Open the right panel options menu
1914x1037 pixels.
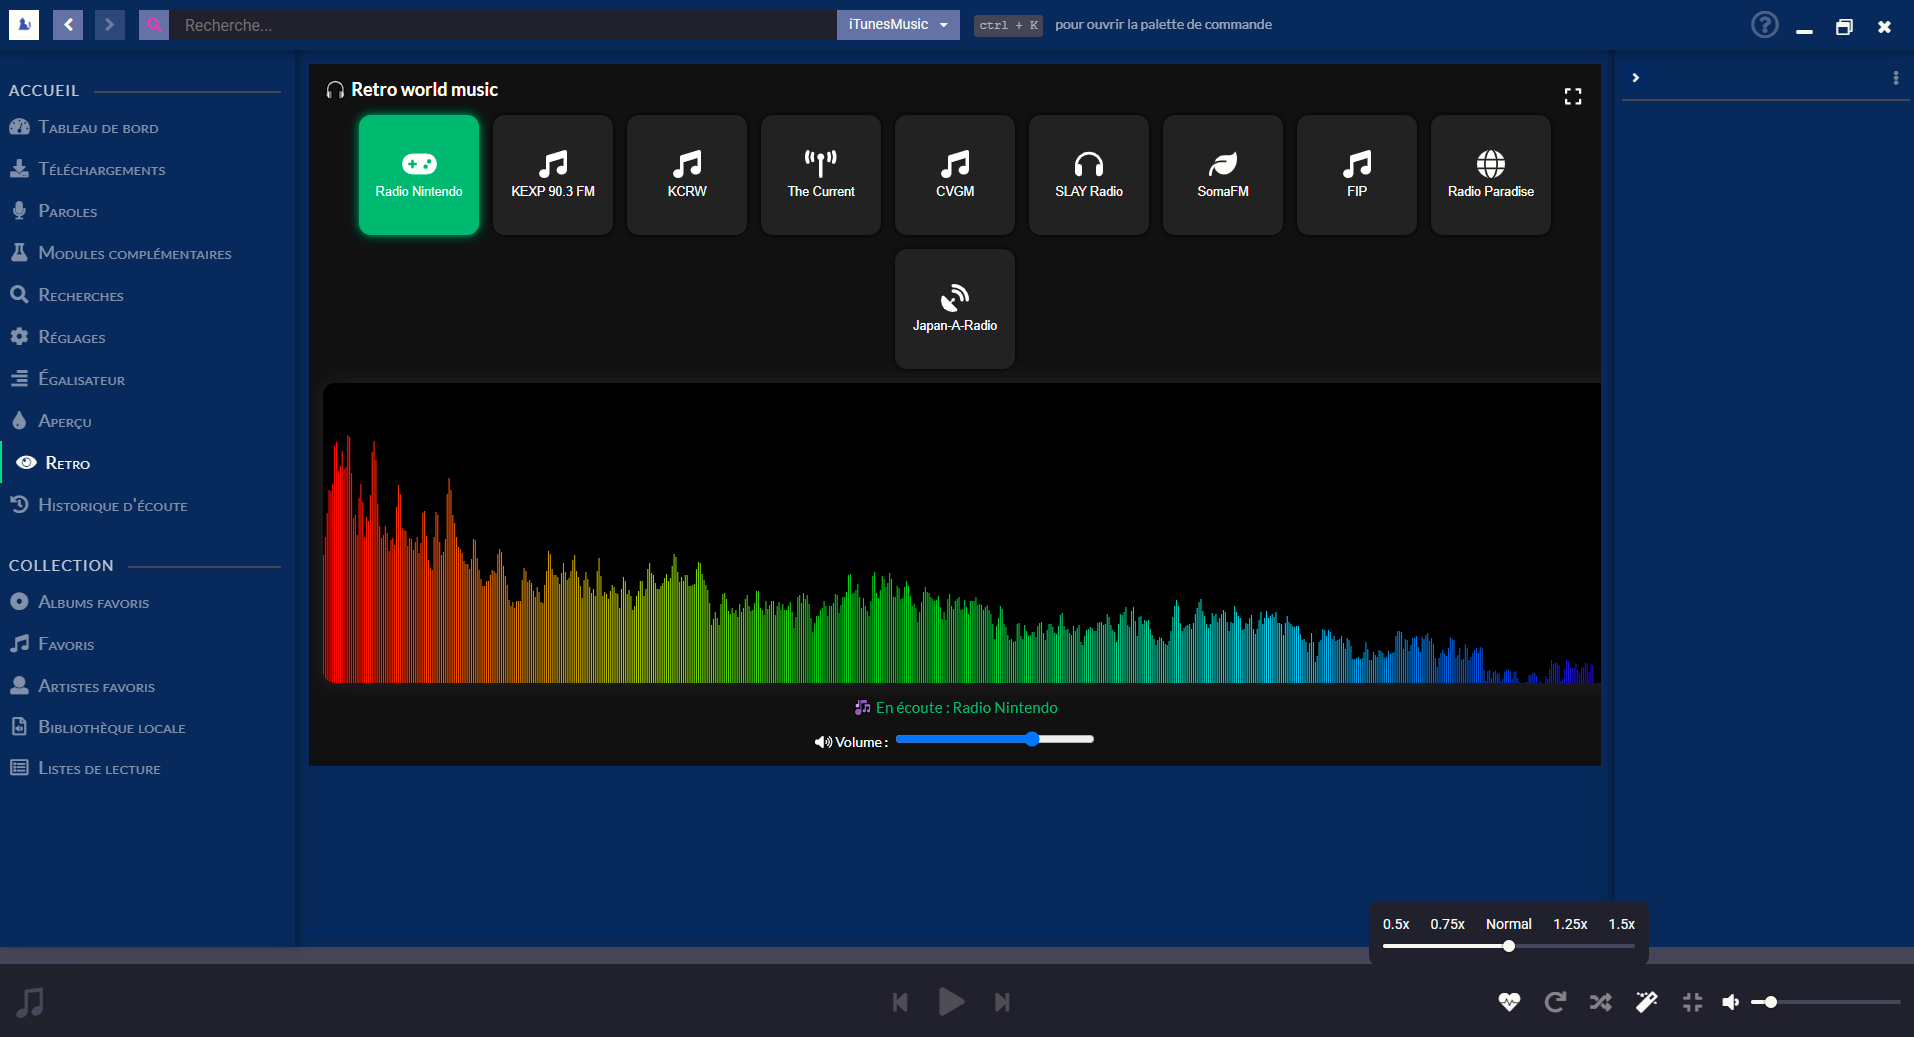pyautogui.click(x=1896, y=77)
